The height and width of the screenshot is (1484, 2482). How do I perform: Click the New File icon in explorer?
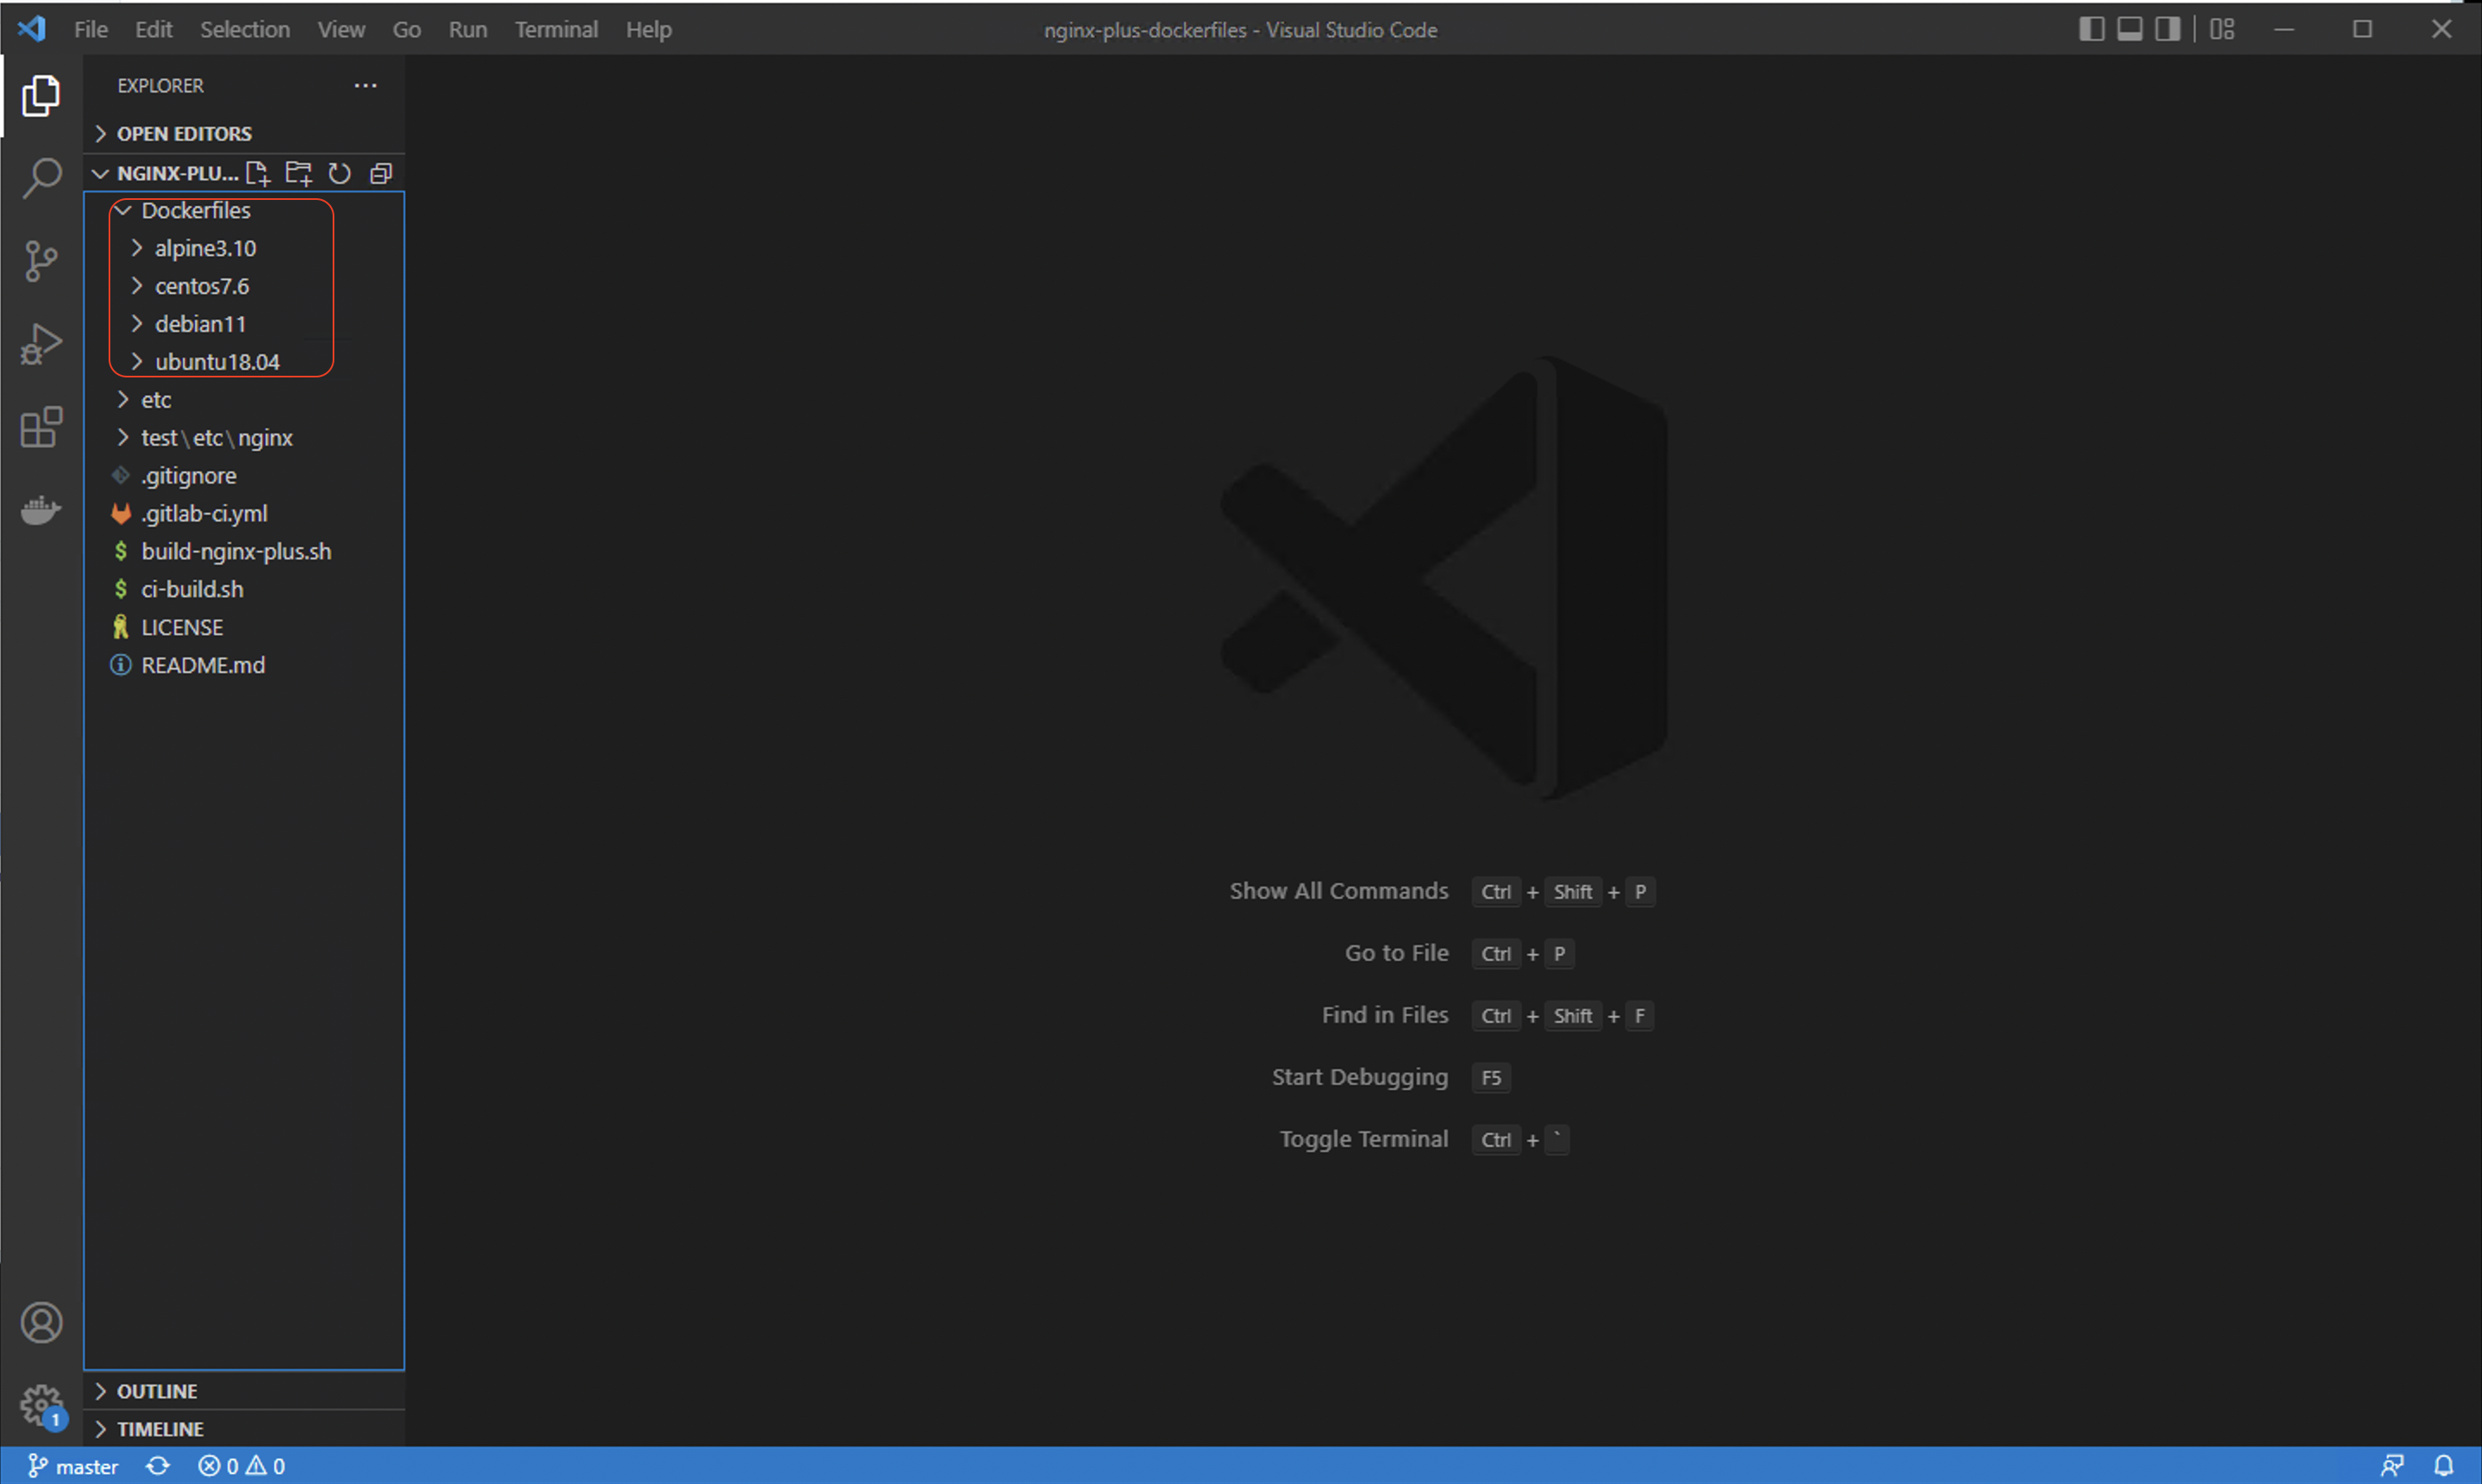(258, 174)
